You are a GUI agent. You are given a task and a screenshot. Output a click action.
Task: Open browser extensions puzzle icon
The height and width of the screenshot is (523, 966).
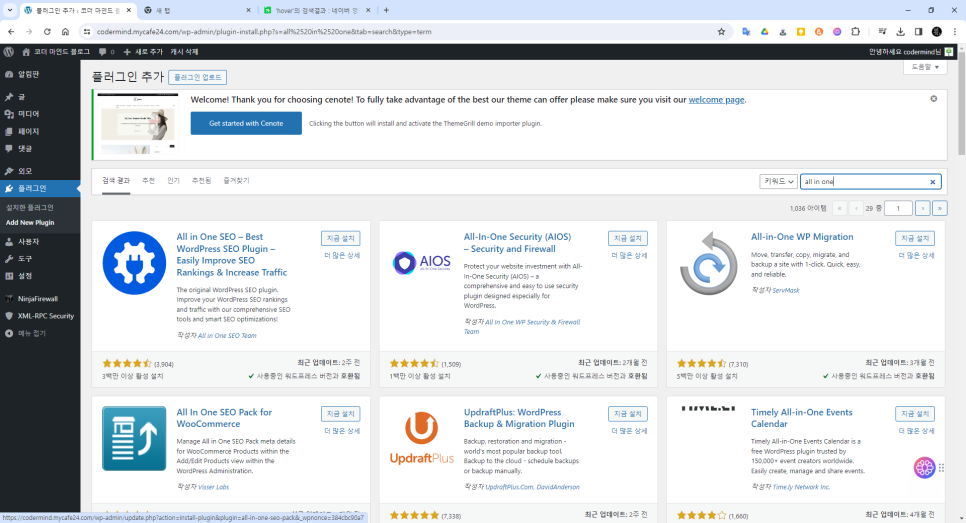(x=856, y=31)
